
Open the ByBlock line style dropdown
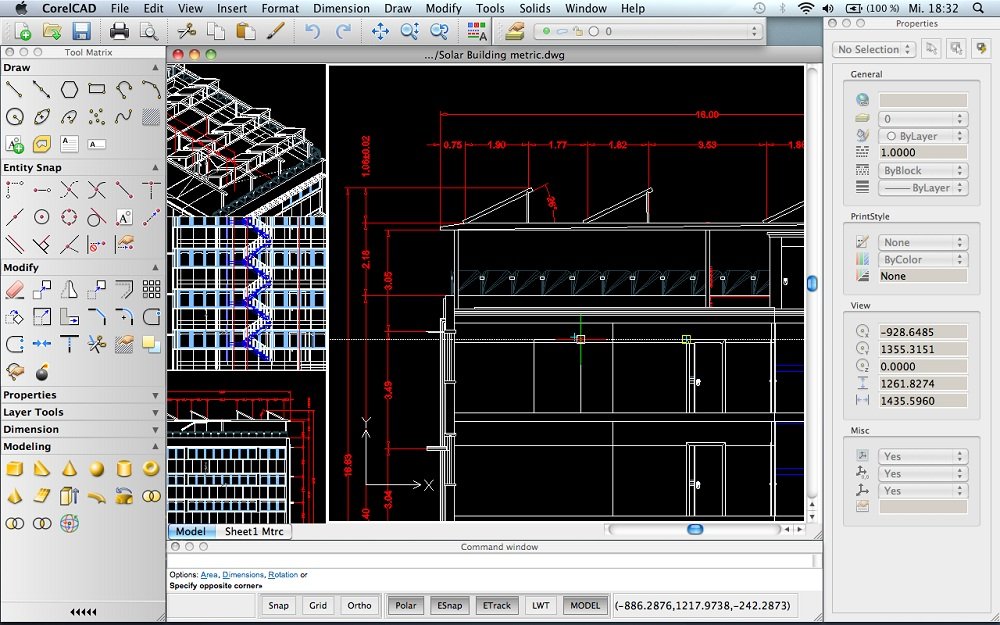coord(922,170)
